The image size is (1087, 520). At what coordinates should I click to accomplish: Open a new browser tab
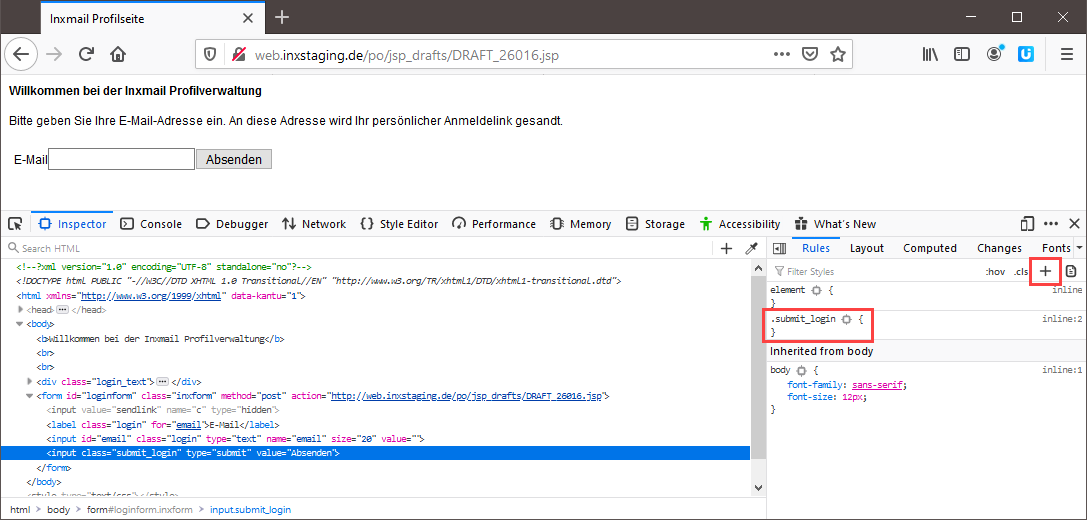281,18
